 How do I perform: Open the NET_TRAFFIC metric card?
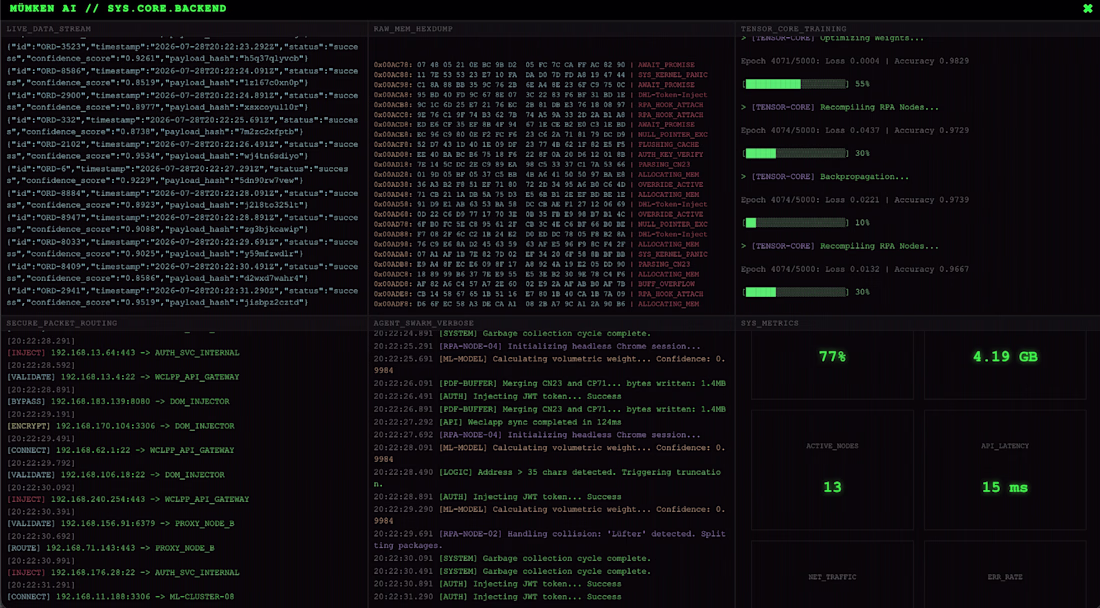[832, 574]
